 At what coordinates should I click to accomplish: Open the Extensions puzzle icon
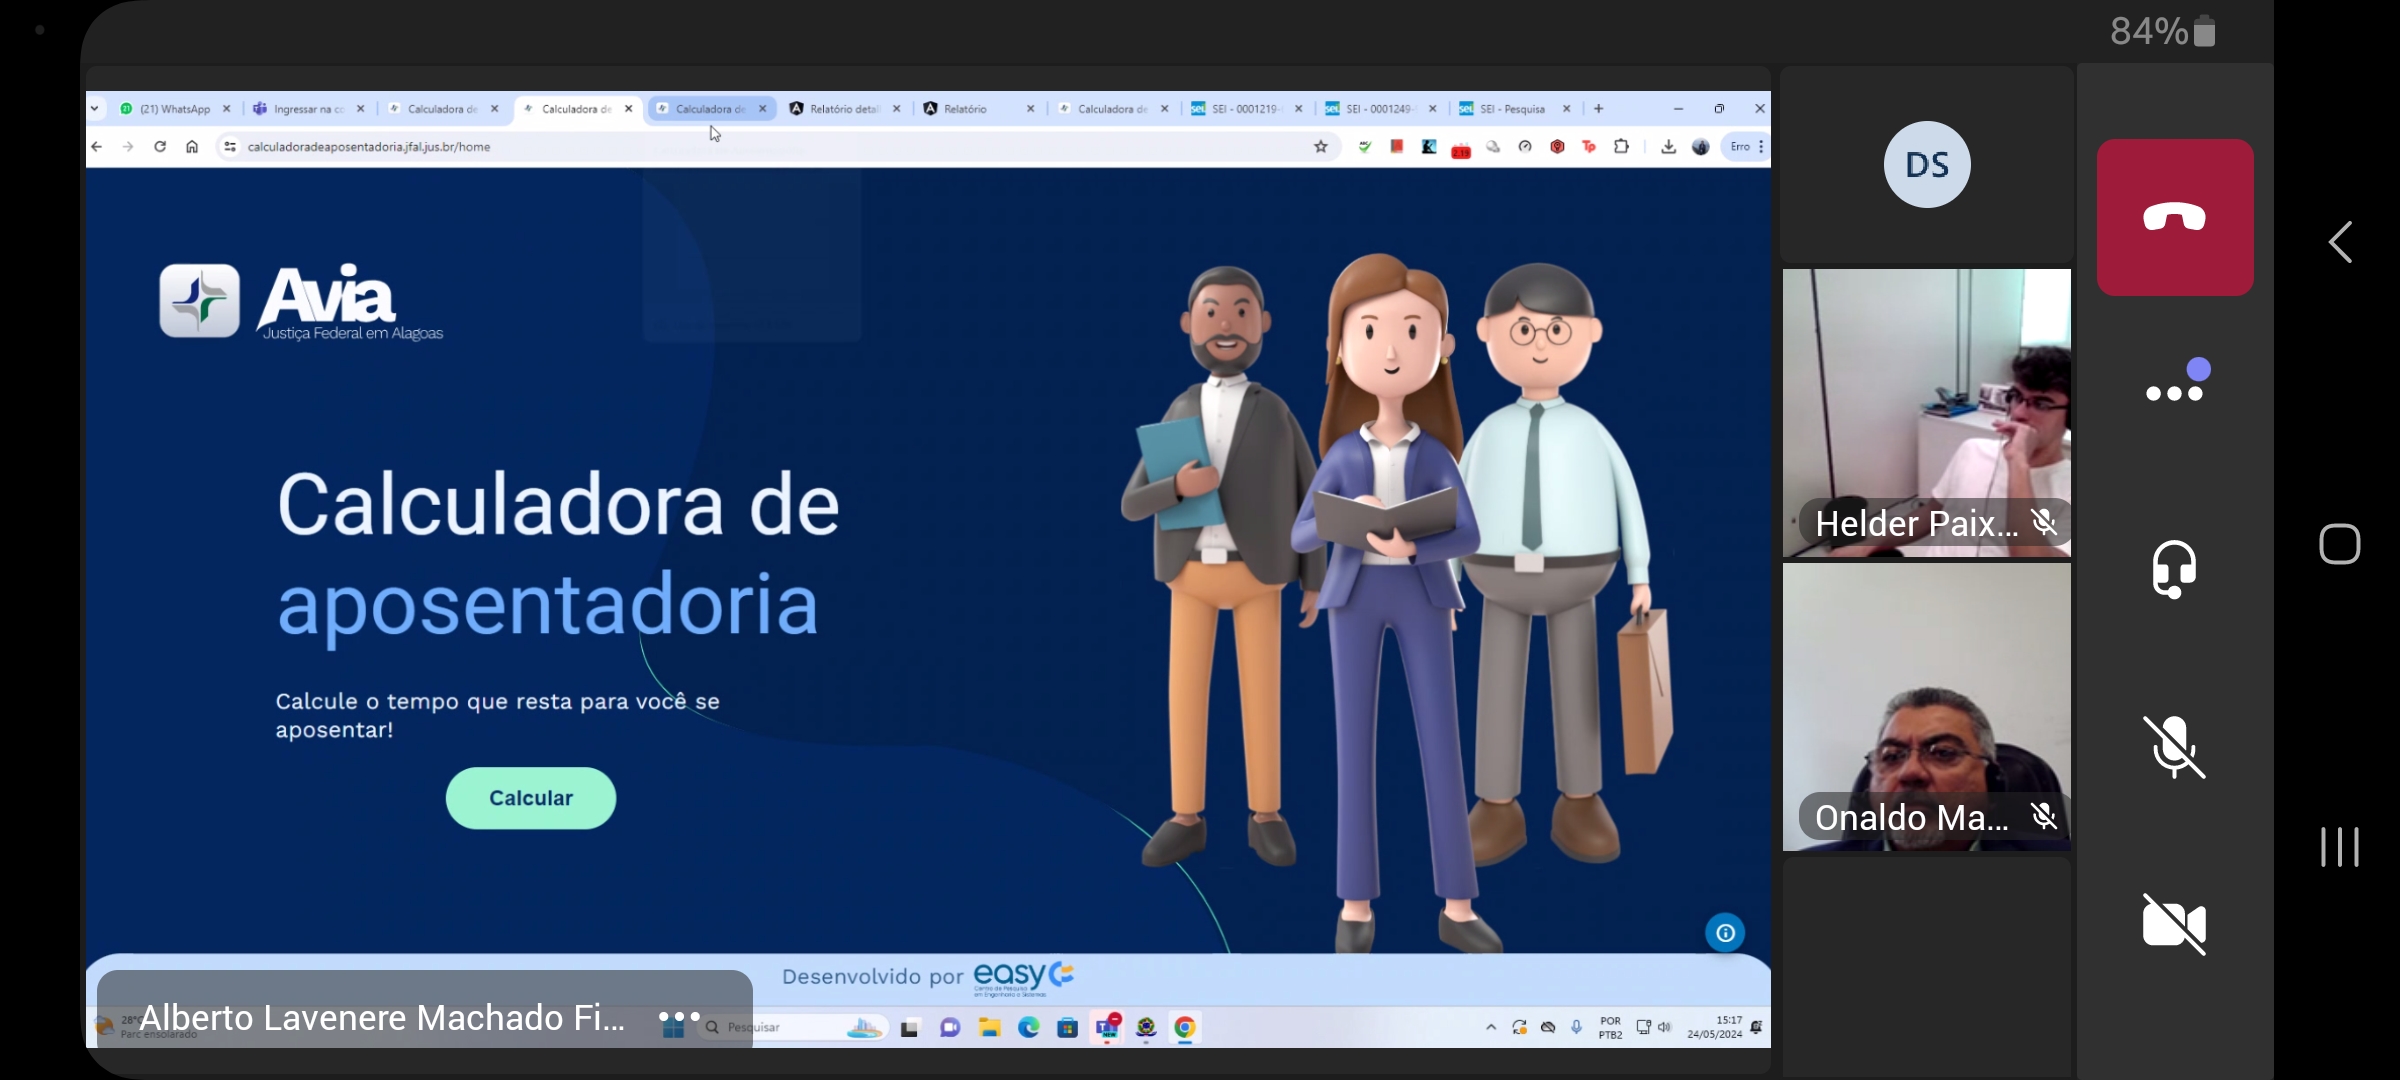coord(1621,147)
